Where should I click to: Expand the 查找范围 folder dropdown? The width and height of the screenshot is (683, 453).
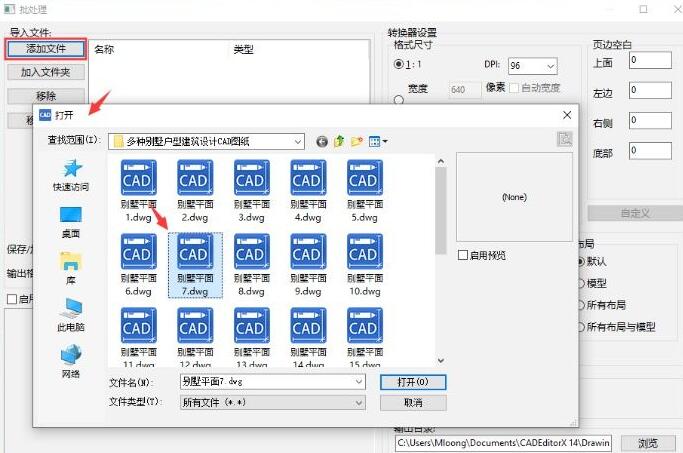[x=298, y=142]
